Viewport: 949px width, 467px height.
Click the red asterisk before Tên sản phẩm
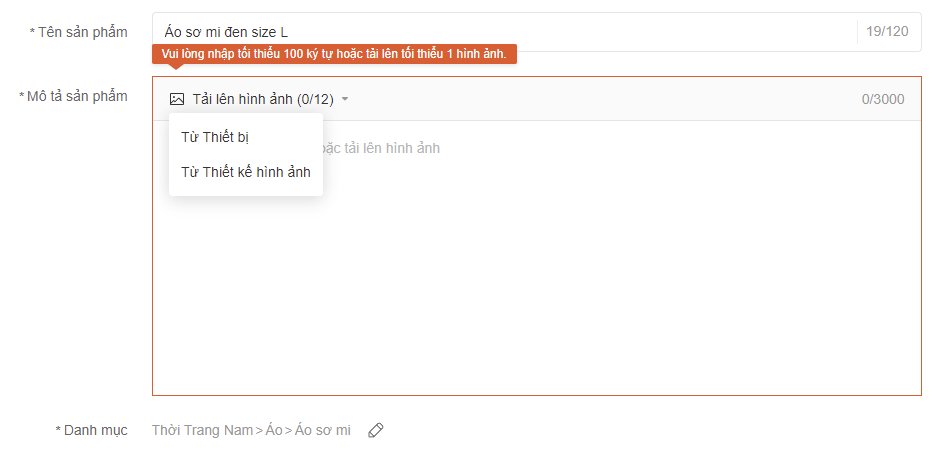pos(32,32)
